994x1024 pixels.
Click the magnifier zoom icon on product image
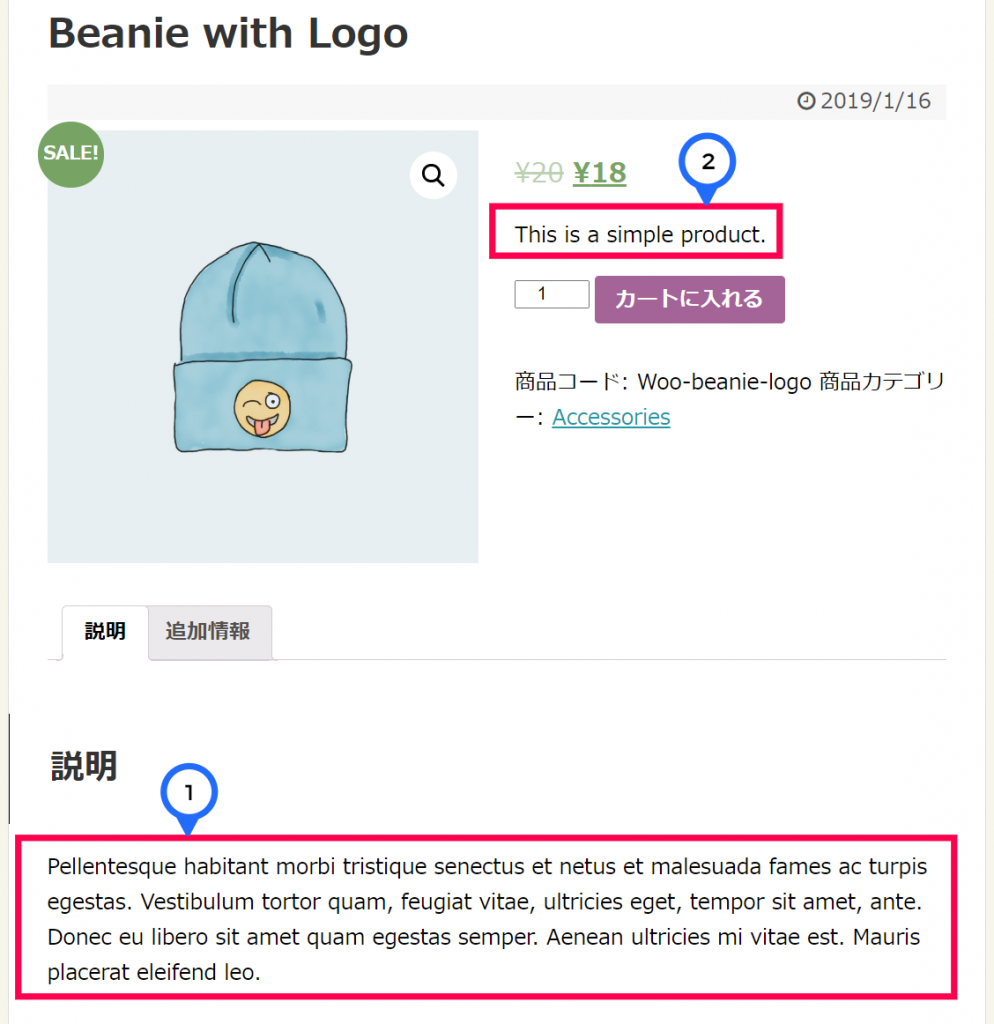pos(433,175)
